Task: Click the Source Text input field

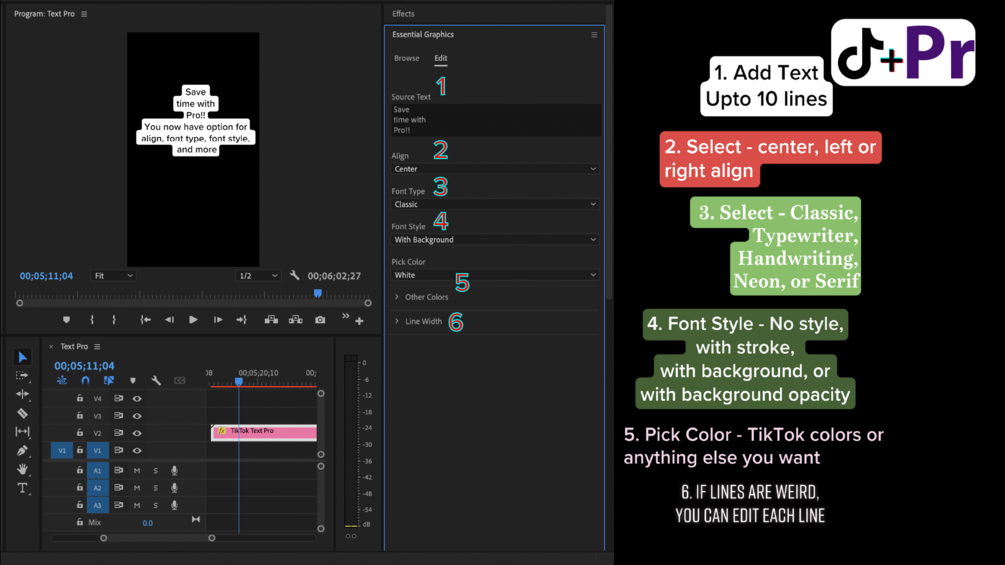Action: [x=496, y=120]
